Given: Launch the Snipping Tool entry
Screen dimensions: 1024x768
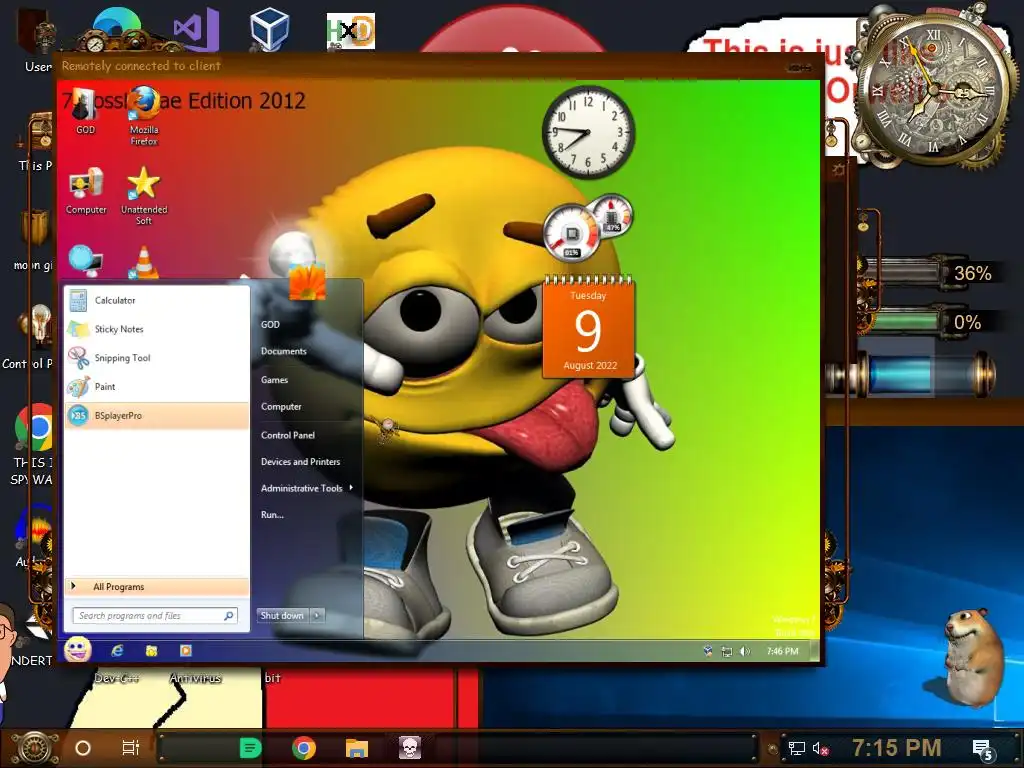Looking at the screenshot, I should click(157, 358).
